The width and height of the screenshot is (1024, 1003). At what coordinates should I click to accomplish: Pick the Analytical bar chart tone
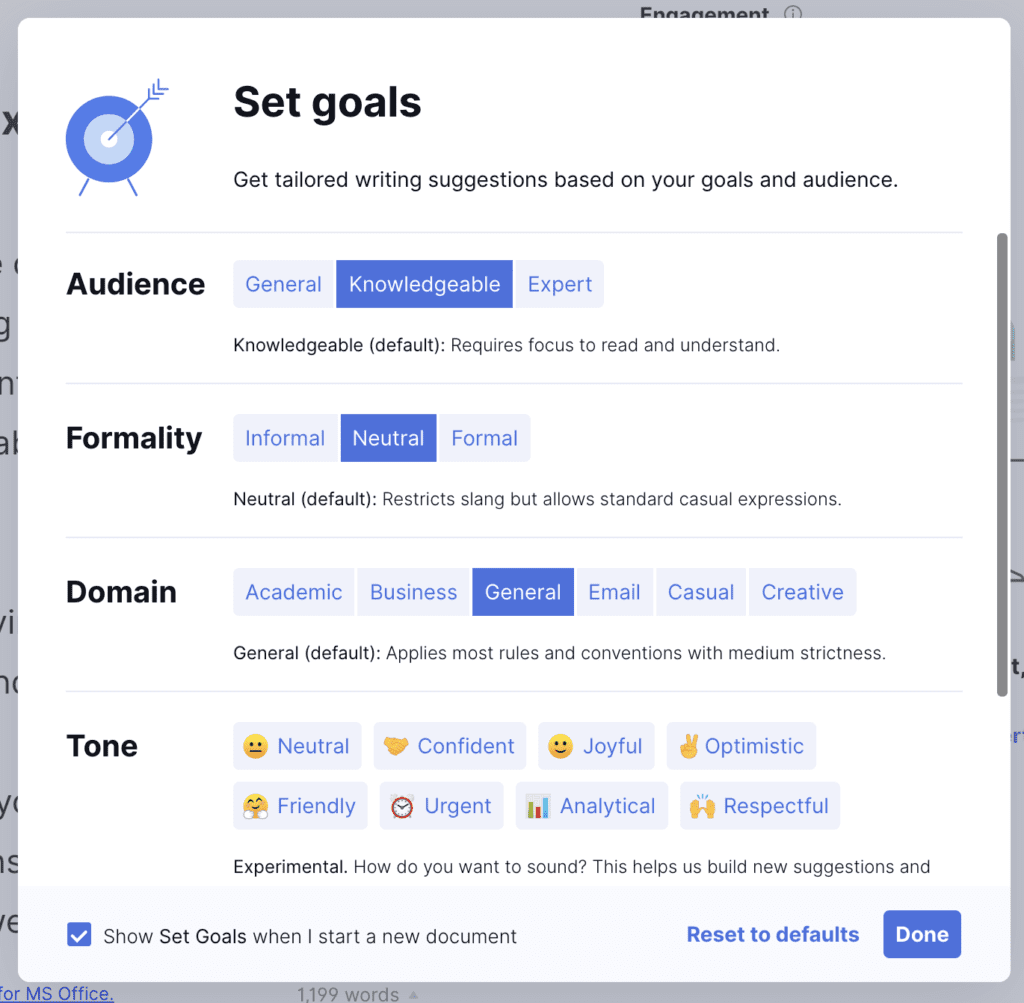coord(592,806)
